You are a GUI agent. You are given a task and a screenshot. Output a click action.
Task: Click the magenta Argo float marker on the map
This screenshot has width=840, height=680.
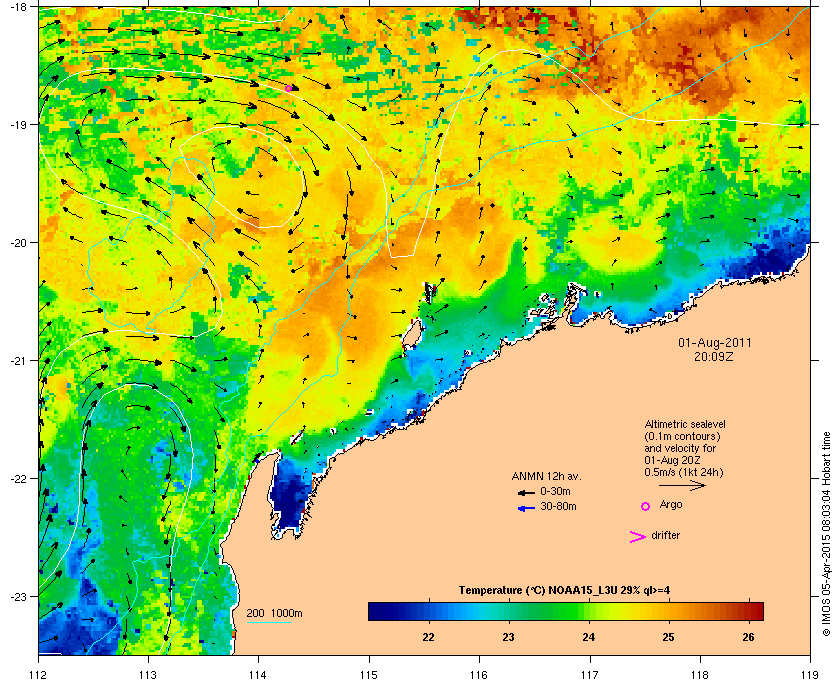tap(288, 88)
